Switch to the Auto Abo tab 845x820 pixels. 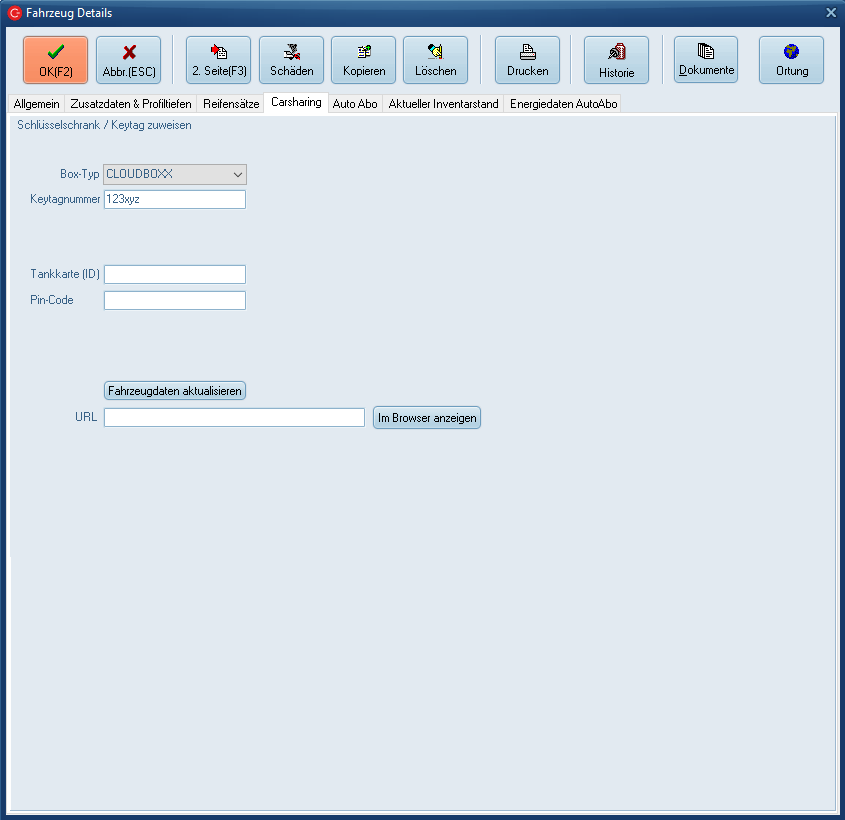[x=355, y=104]
